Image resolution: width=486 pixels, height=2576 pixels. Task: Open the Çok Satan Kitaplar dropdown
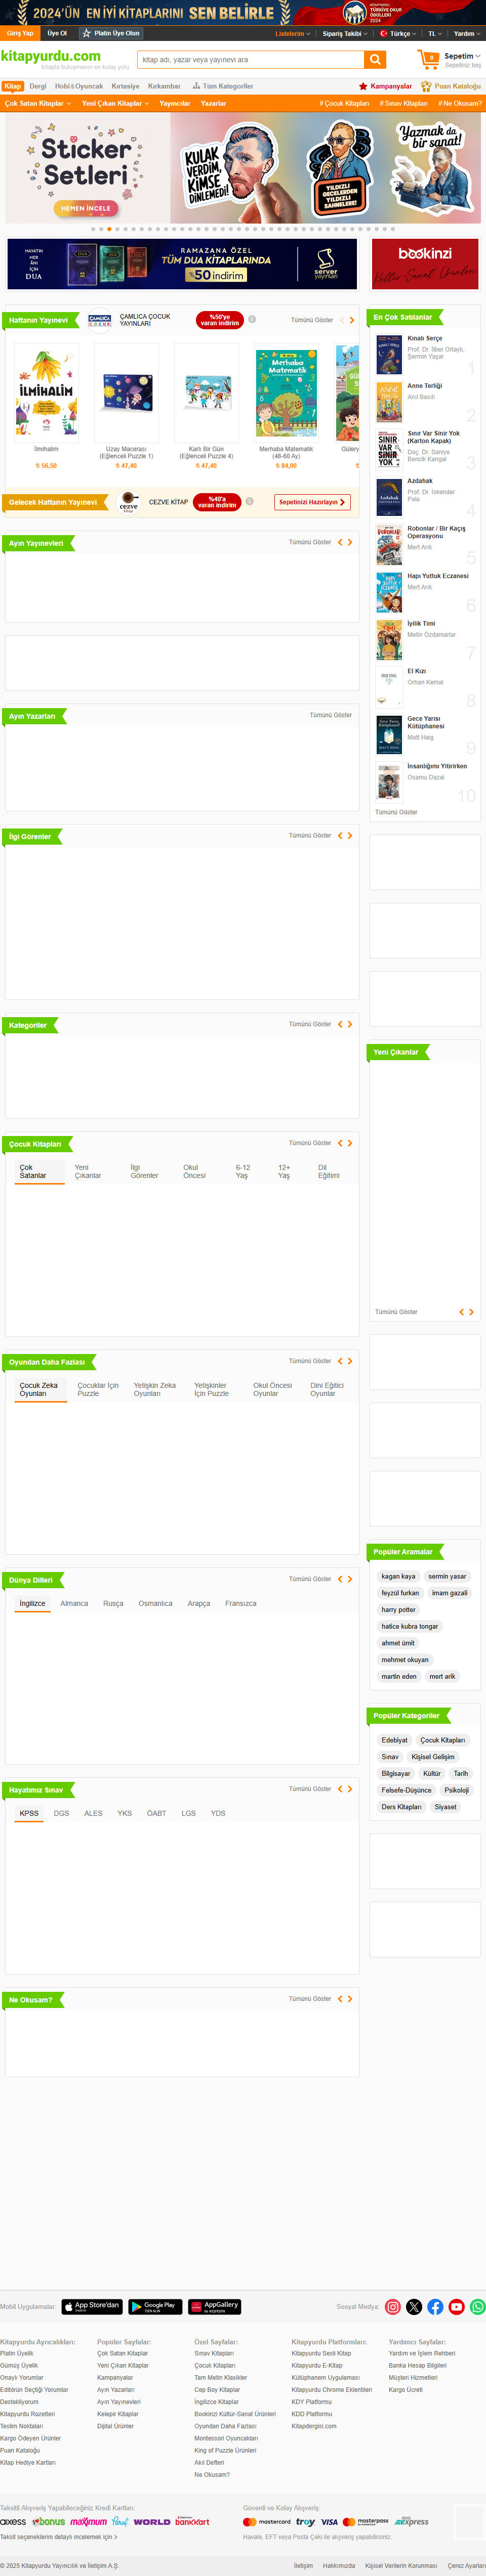click(x=37, y=103)
